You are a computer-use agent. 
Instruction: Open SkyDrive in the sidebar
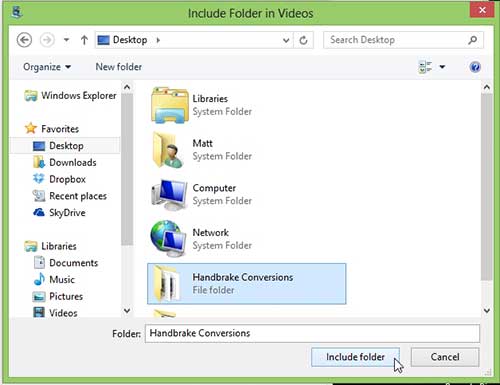[x=67, y=213]
